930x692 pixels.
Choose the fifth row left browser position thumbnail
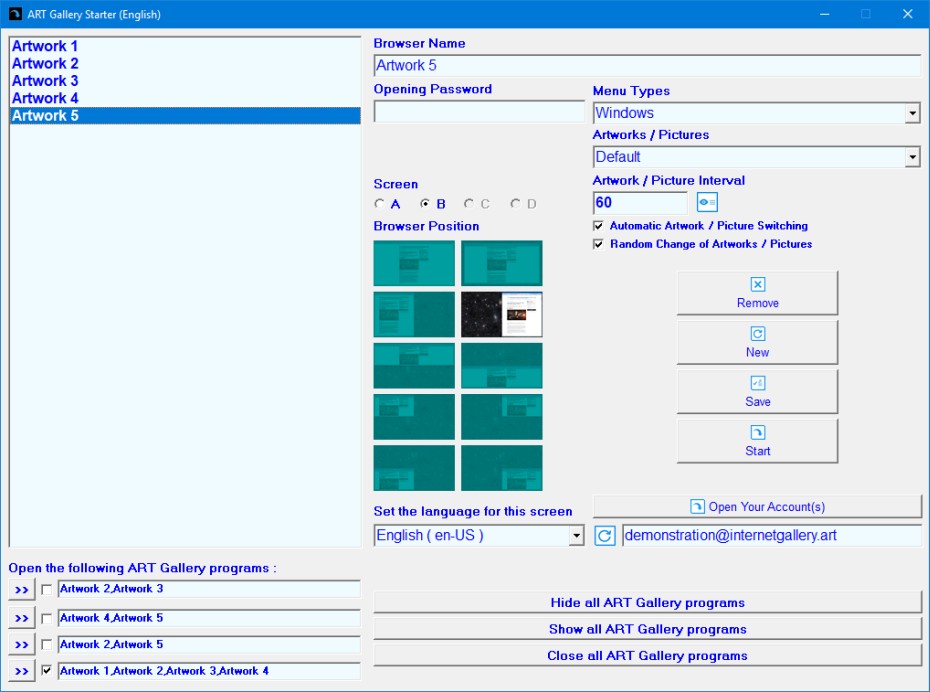(414, 468)
